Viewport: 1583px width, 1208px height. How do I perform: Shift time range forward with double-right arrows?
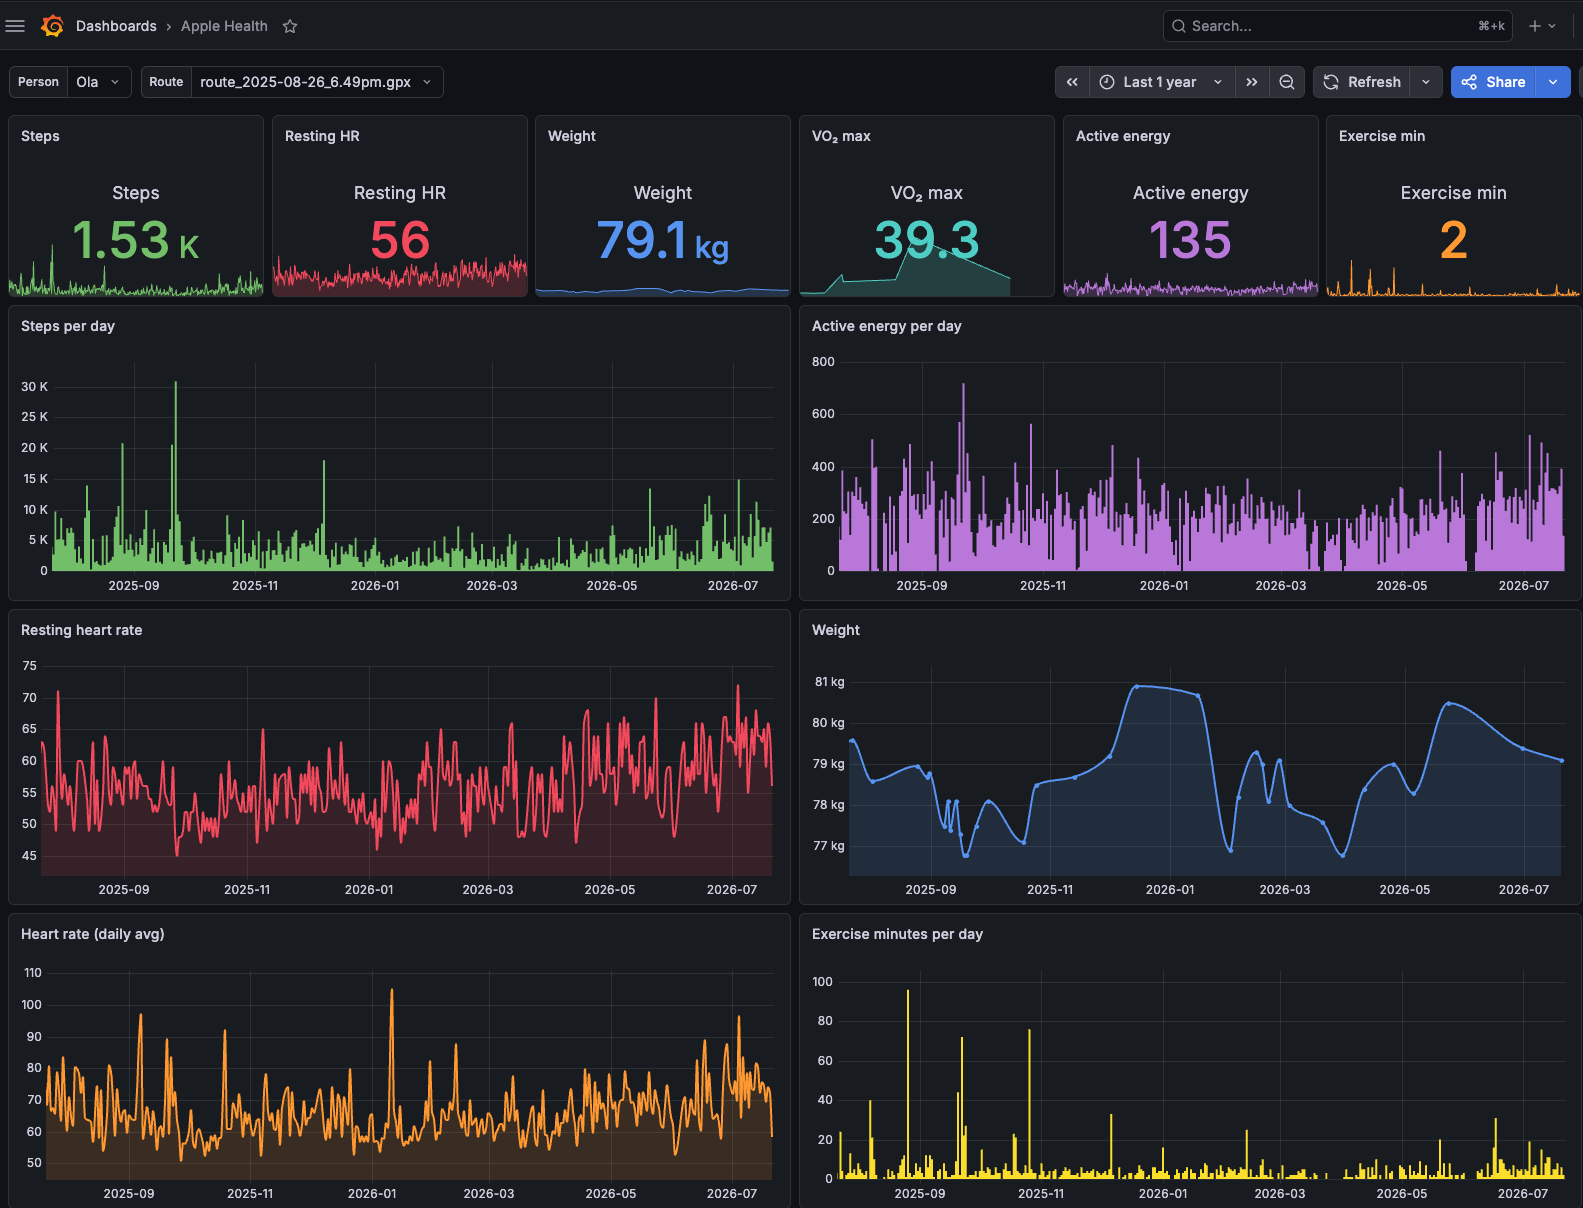tap(1252, 82)
